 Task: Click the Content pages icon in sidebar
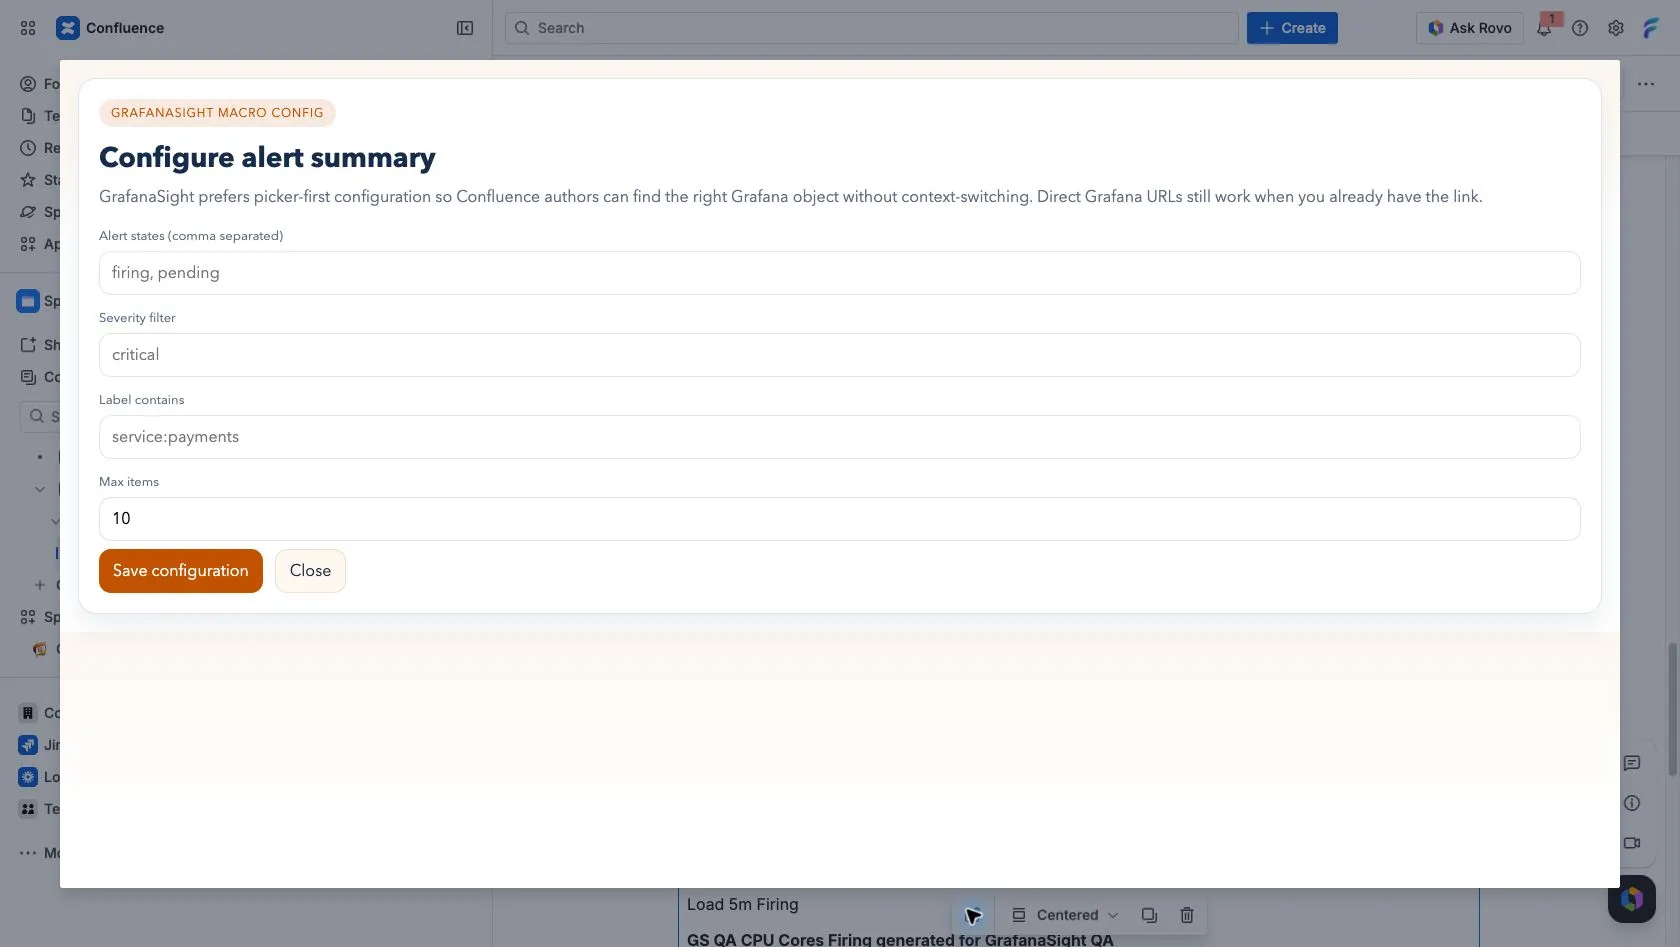(x=28, y=377)
